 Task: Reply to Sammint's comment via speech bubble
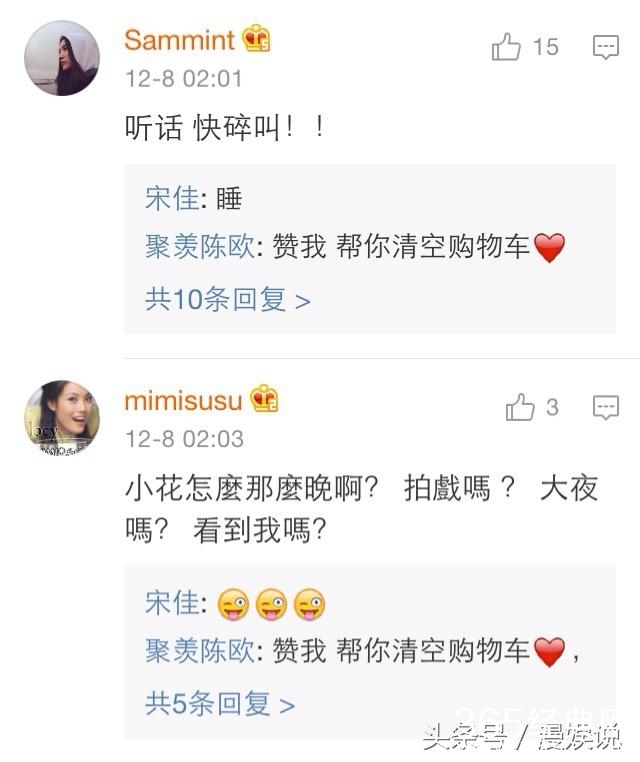coord(606,47)
